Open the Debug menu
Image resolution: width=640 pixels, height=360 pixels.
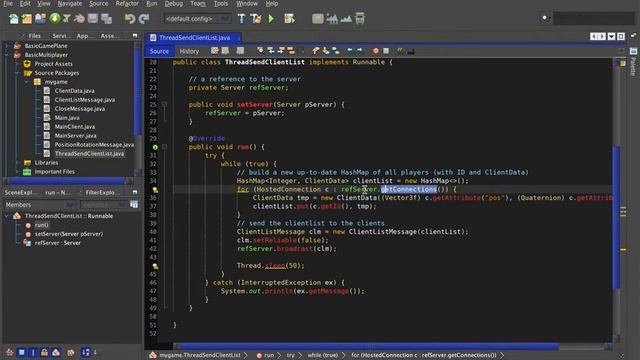173,4
